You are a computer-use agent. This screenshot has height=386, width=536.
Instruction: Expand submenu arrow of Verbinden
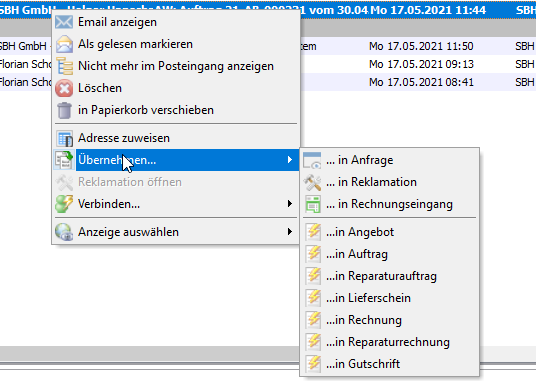click(290, 204)
